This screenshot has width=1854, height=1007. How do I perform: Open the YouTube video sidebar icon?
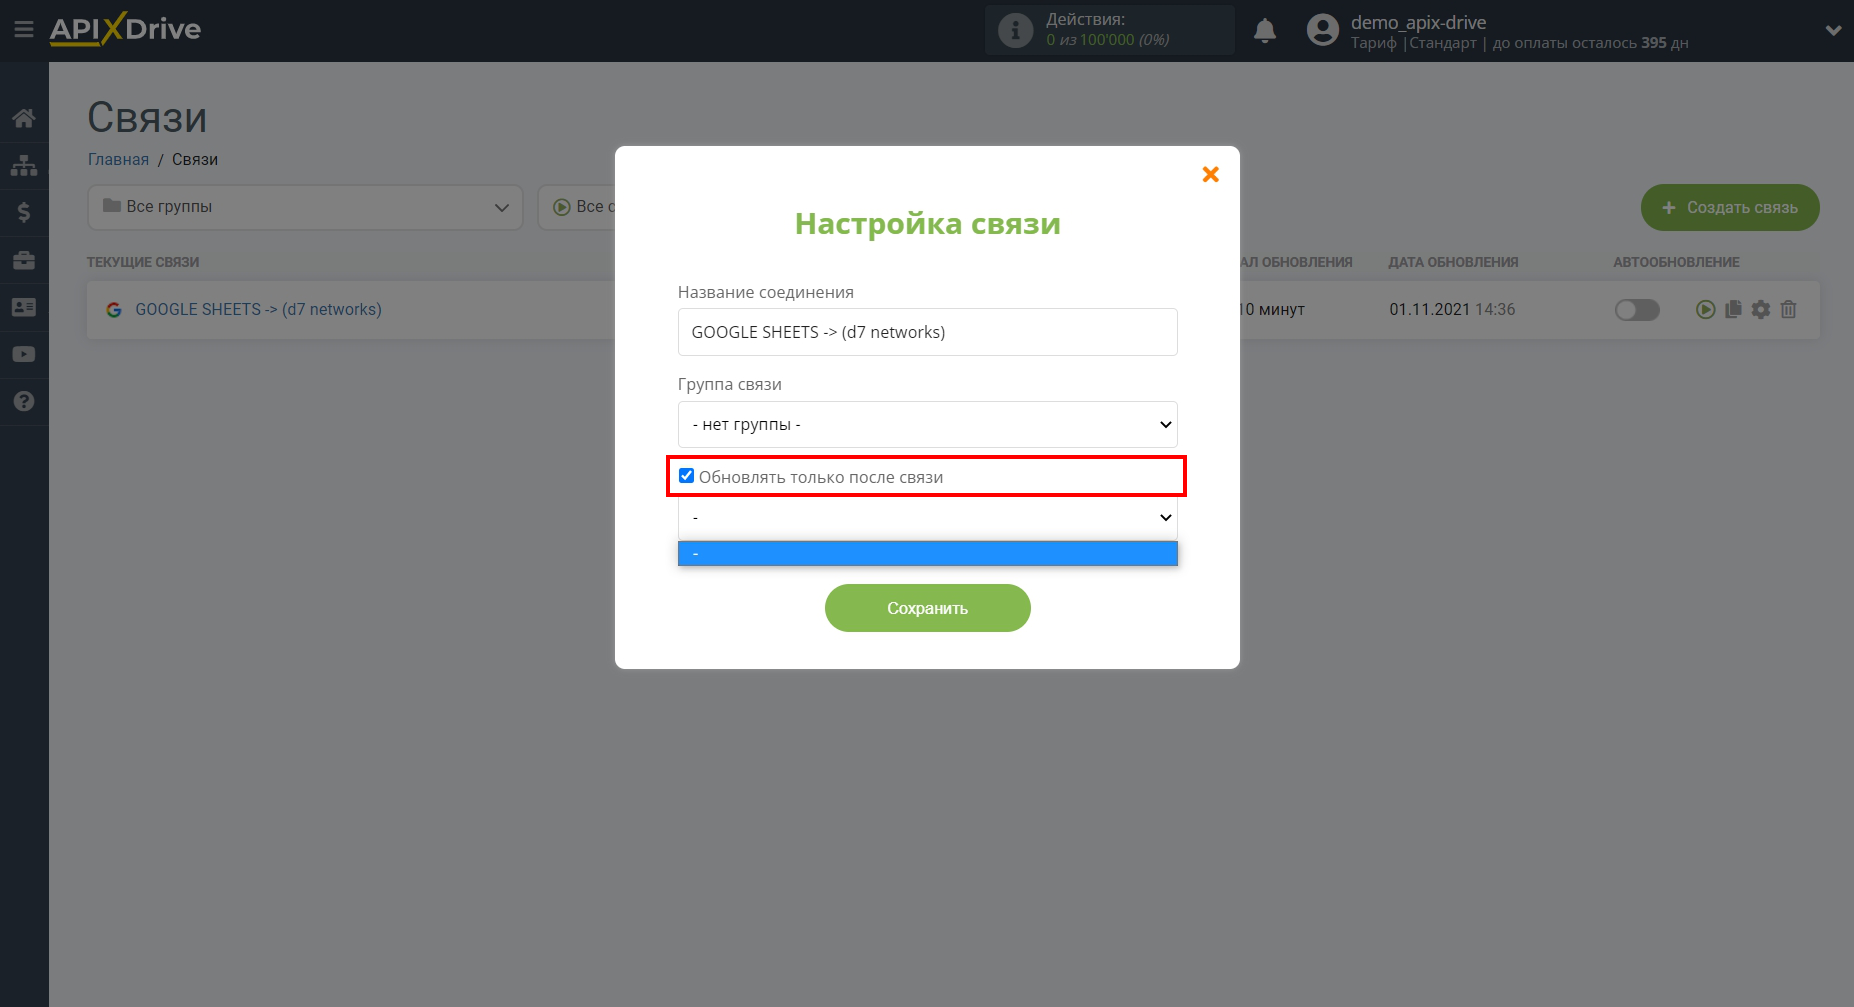pos(24,354)
